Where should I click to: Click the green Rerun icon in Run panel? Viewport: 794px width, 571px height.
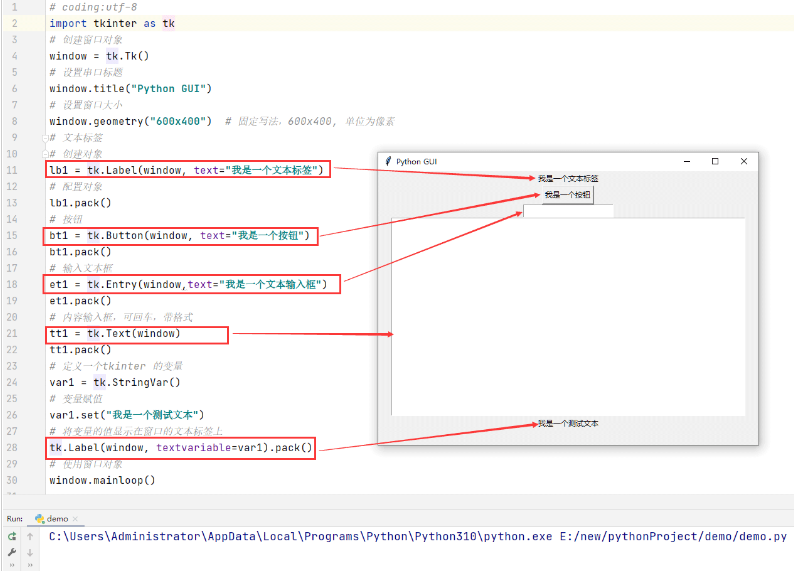(x=12, y=536)
